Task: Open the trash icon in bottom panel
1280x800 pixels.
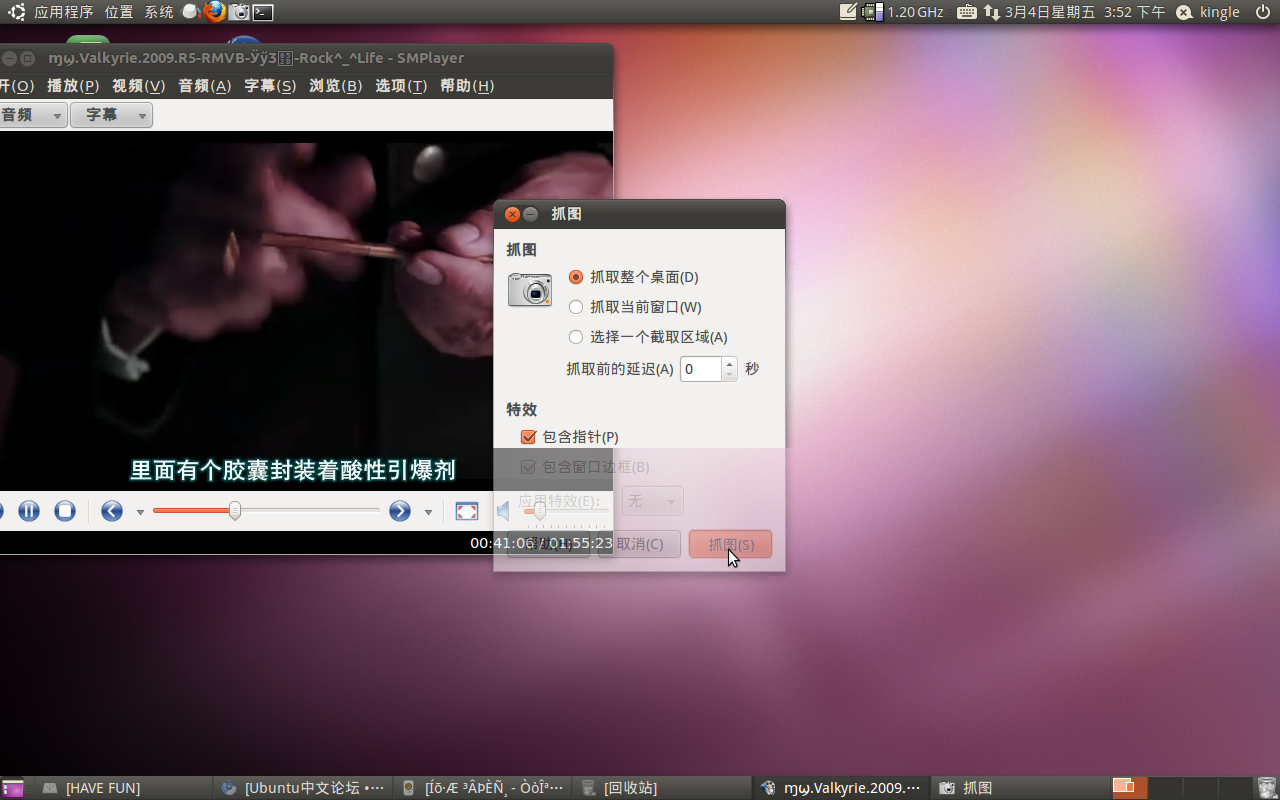Action: (x=1266, y=788)
